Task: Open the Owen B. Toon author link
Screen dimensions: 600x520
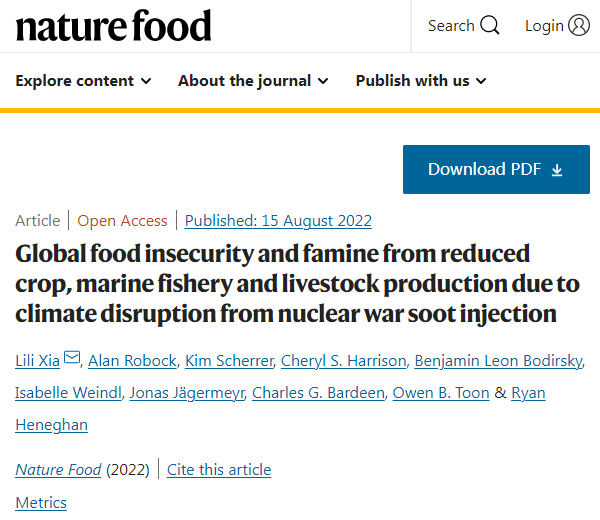Action: [x=439, y=393]
